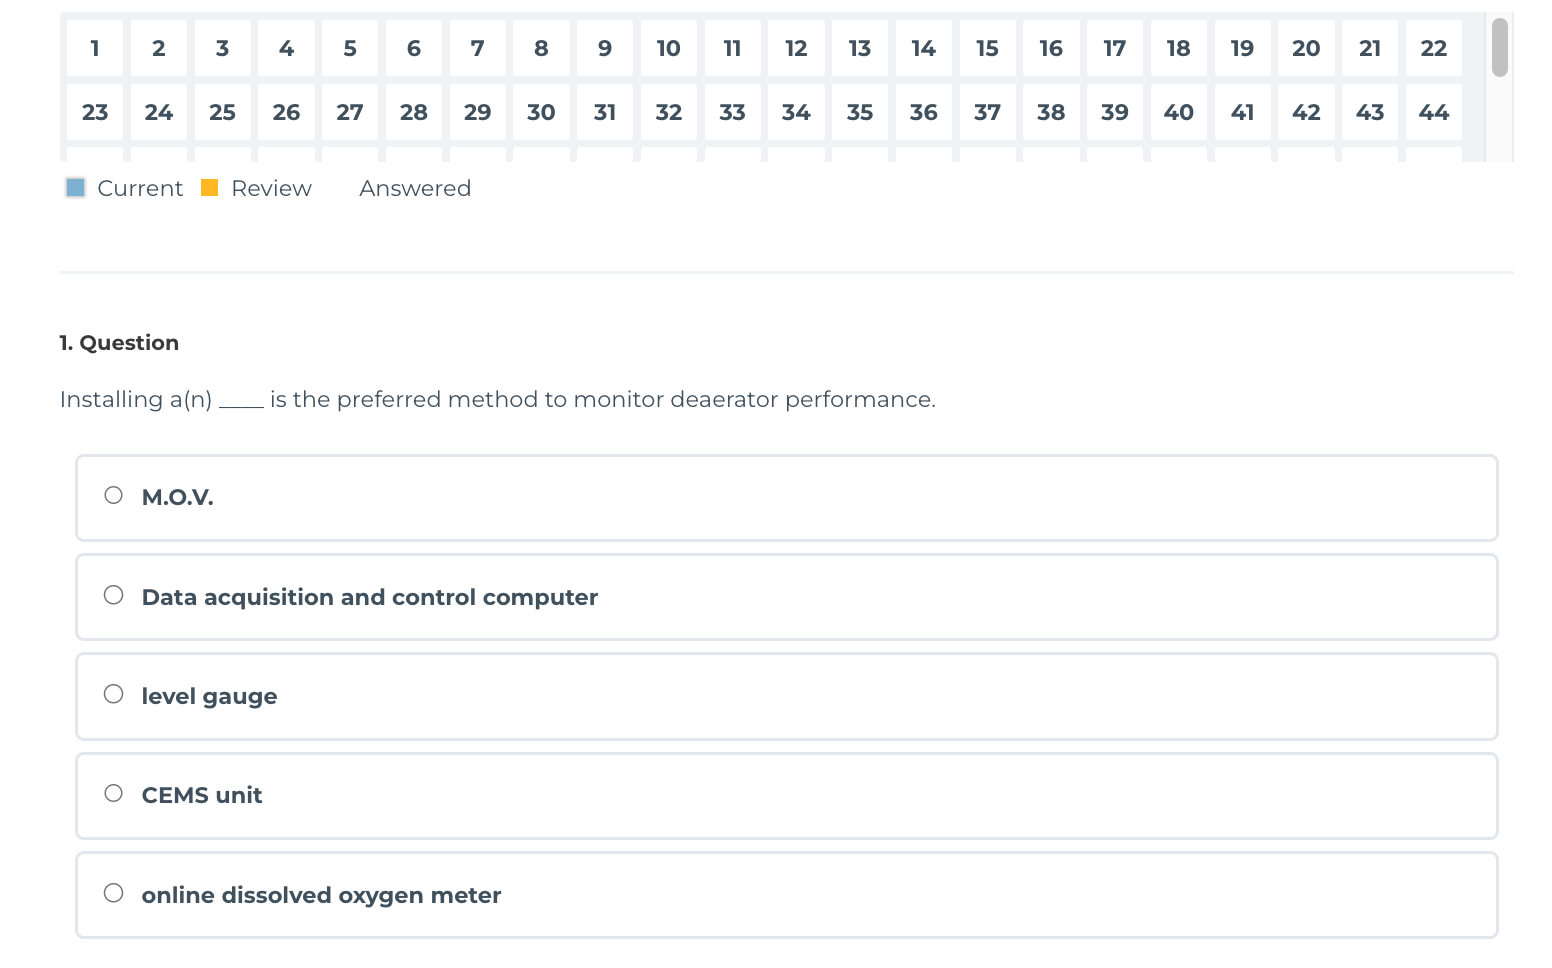Navigate to question 33 in grid
Viewport: 1552px width, 968px height.
(x=732, y=112)
